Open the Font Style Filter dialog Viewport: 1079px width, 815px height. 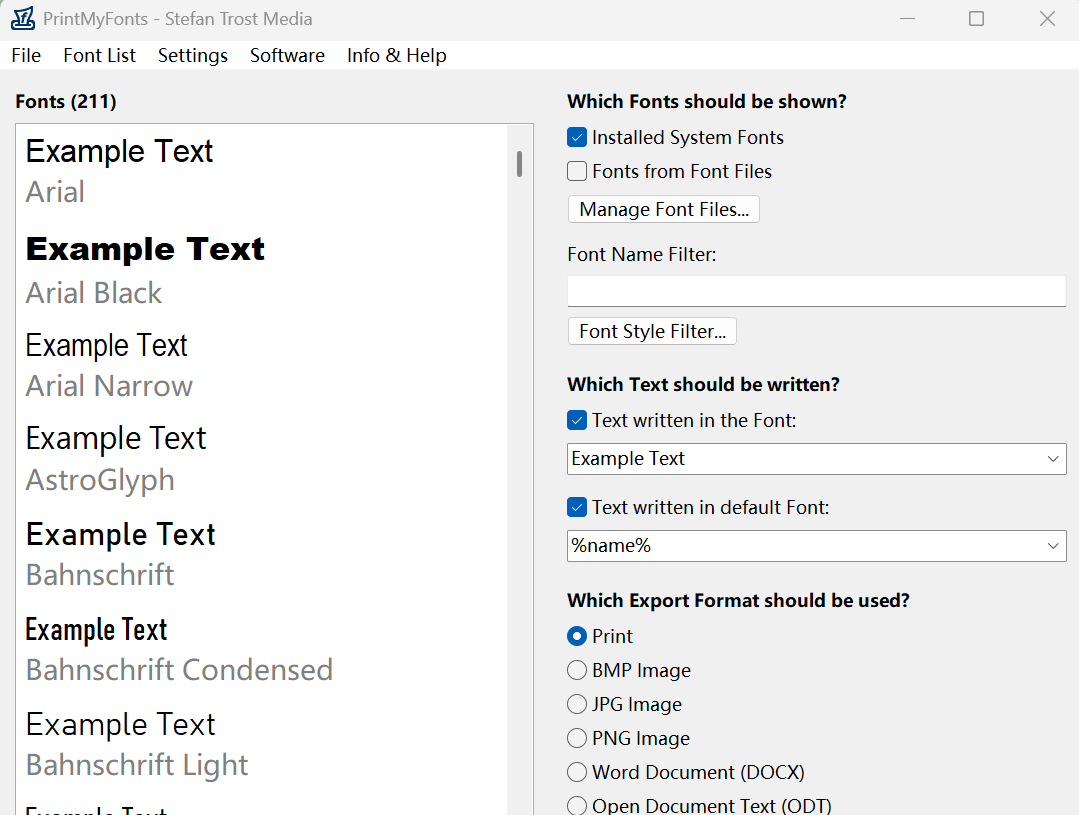click(652, 331)
